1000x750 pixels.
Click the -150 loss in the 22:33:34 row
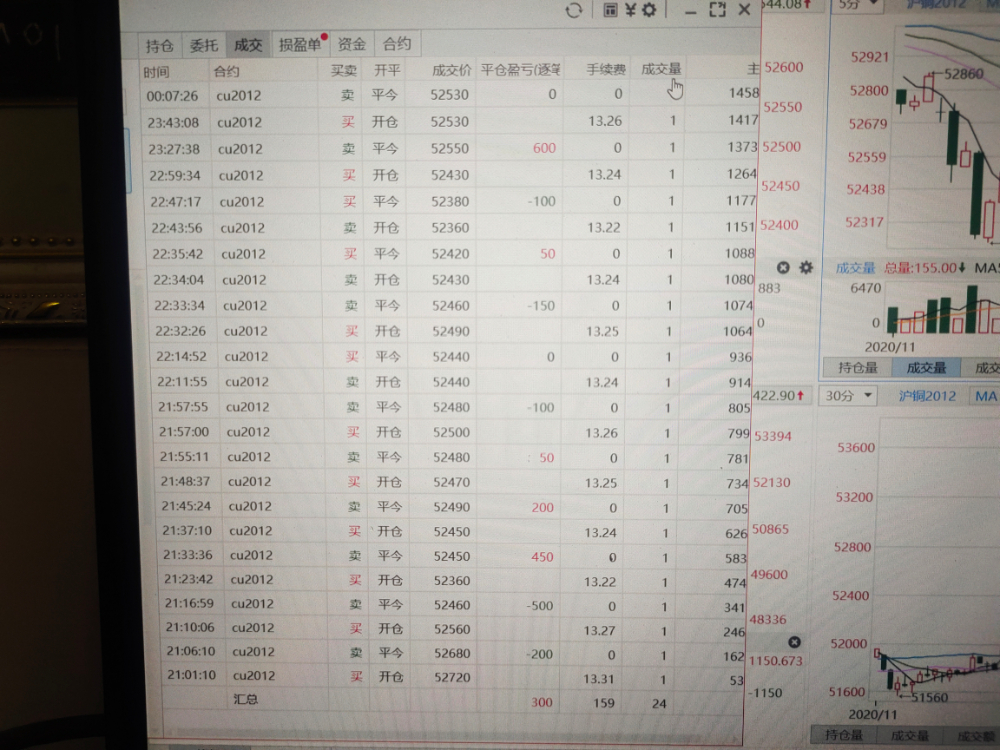[541, 305]
